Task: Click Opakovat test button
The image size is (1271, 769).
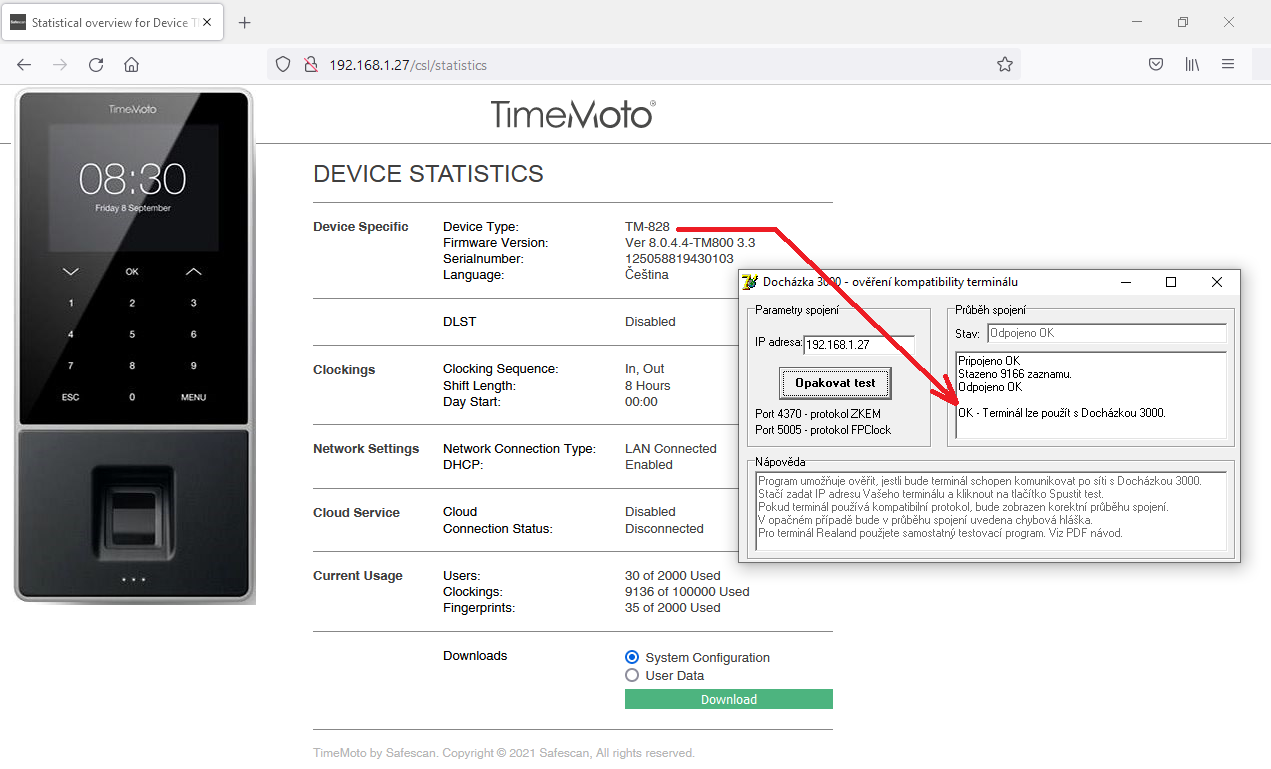Action: pyautogui.click(x=835, y=383)
